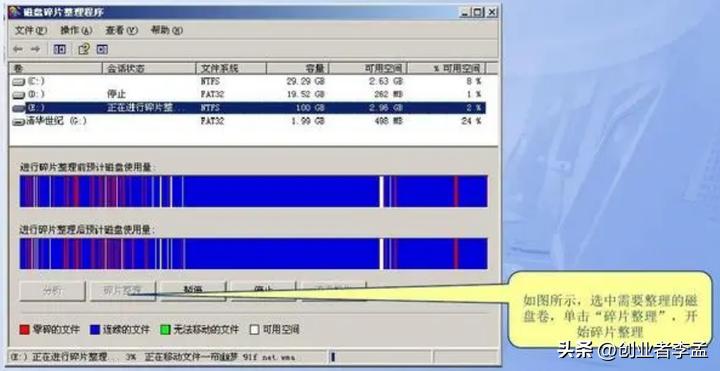Click the 262 MB free space value
Viewport: 720px width, 371px height.
pos(388,95)
